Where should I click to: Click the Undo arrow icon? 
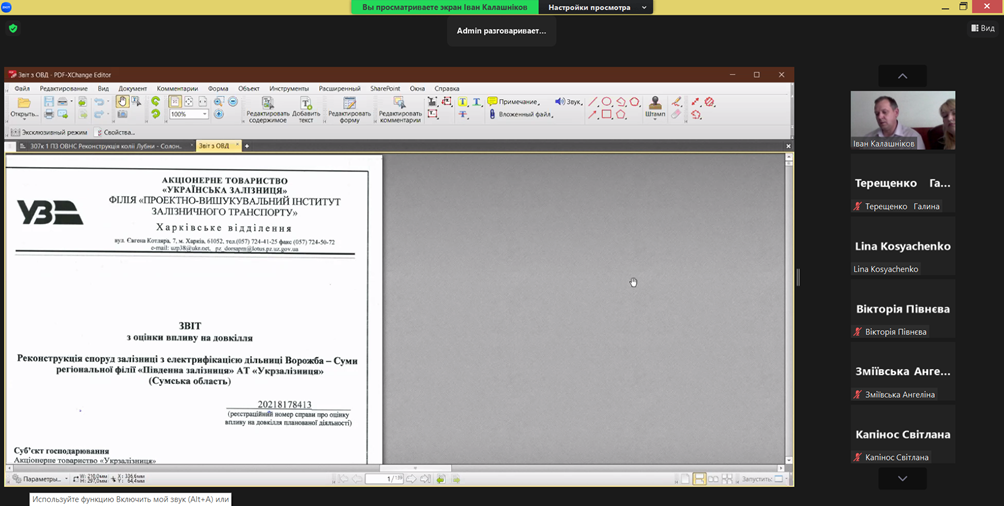point(99,101)
